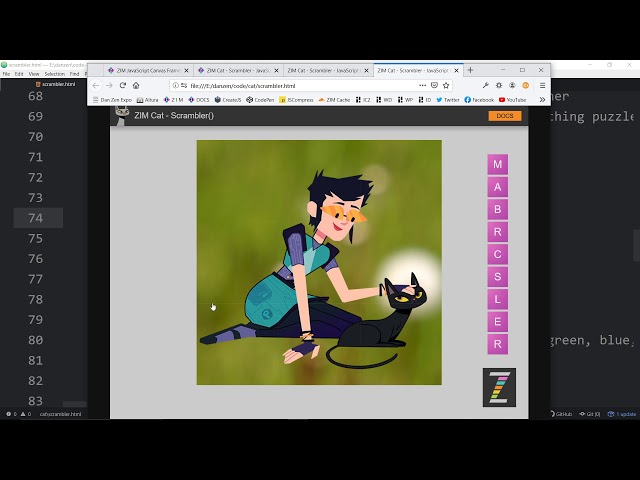Click the cat\scrambler.html status bar path
This screenshot has width=640, height=480.
click(x=60, y=414)
